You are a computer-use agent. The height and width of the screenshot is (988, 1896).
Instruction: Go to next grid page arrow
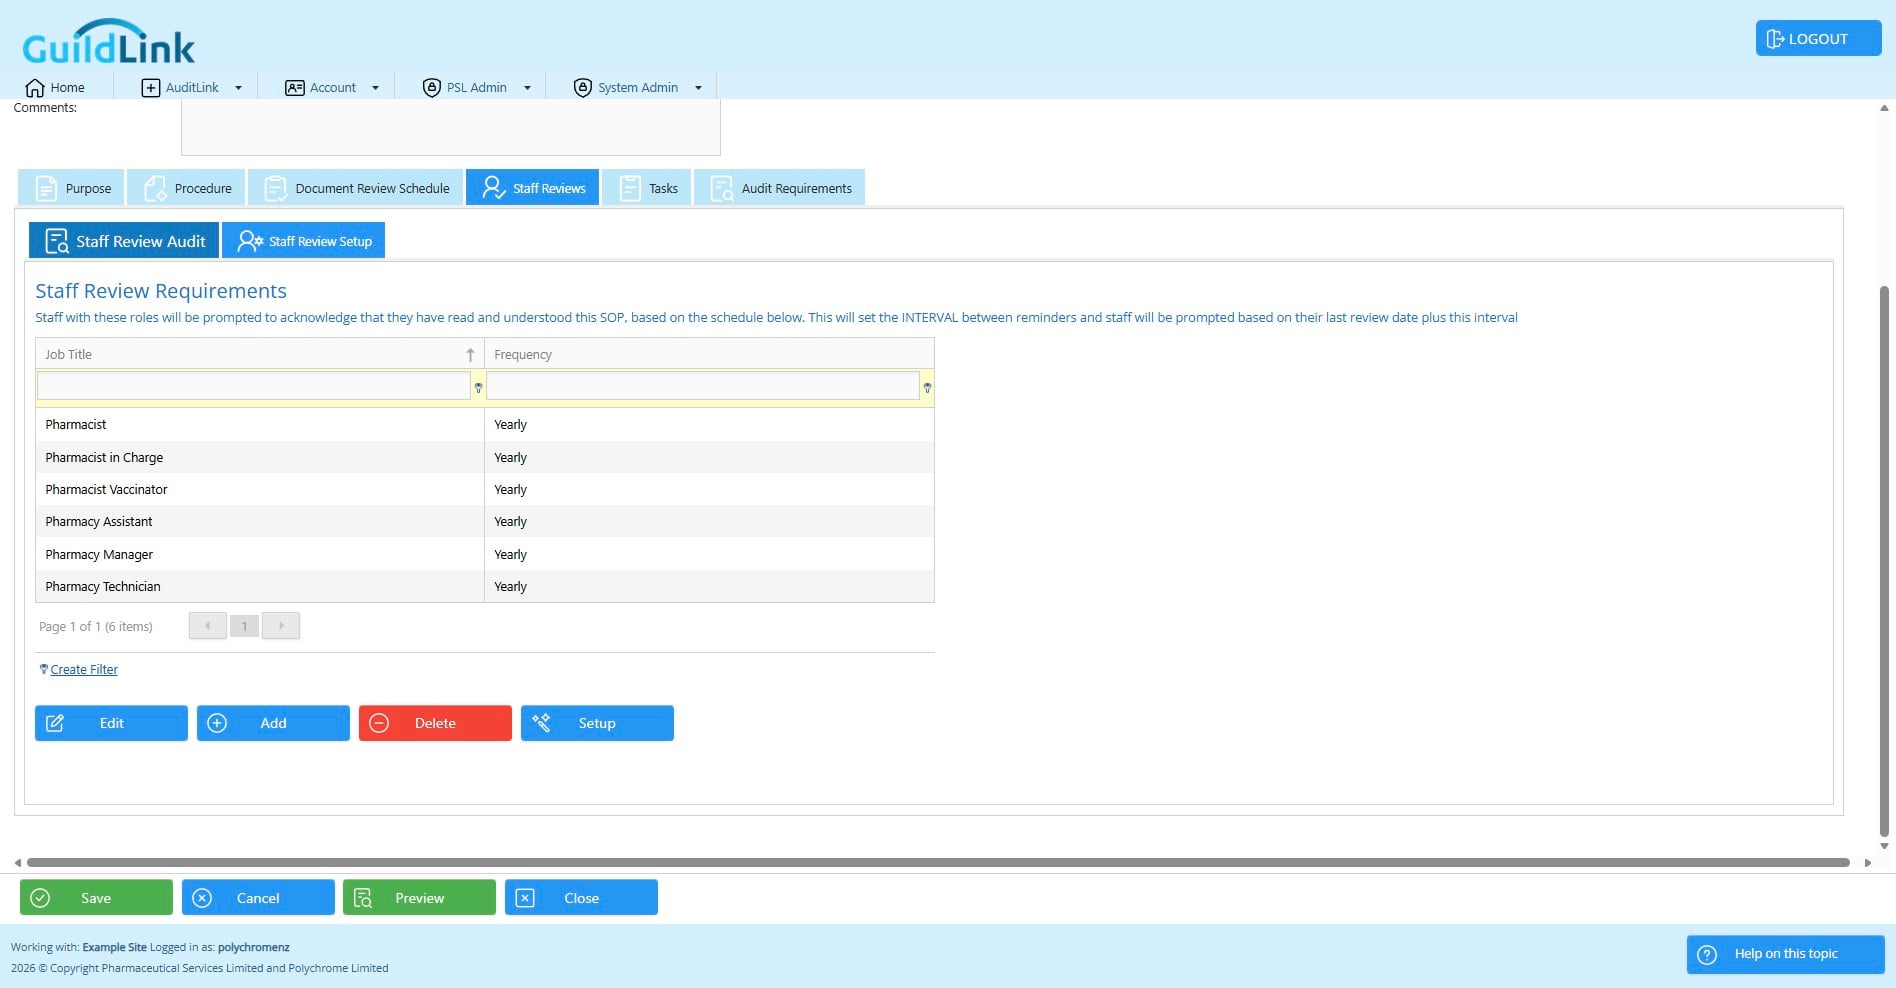[x=281, y=626]
